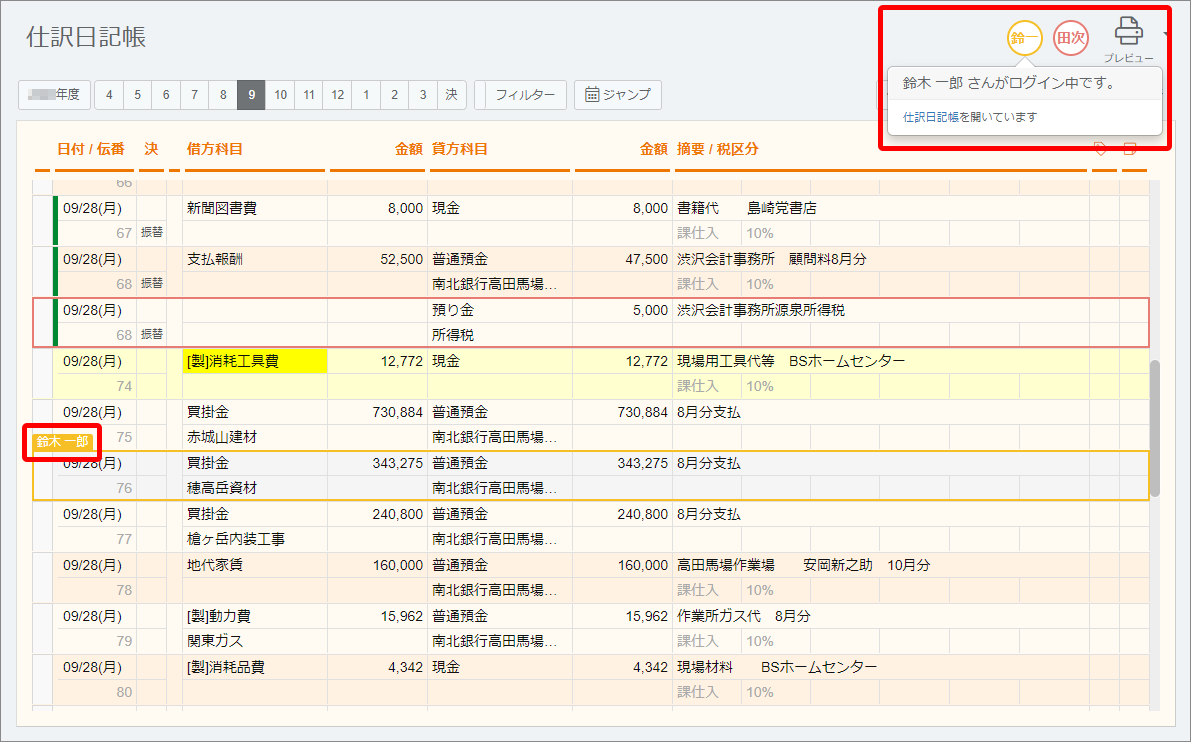
Task: Click the 田次 user avatar icon
Action: coord(1071,38)
